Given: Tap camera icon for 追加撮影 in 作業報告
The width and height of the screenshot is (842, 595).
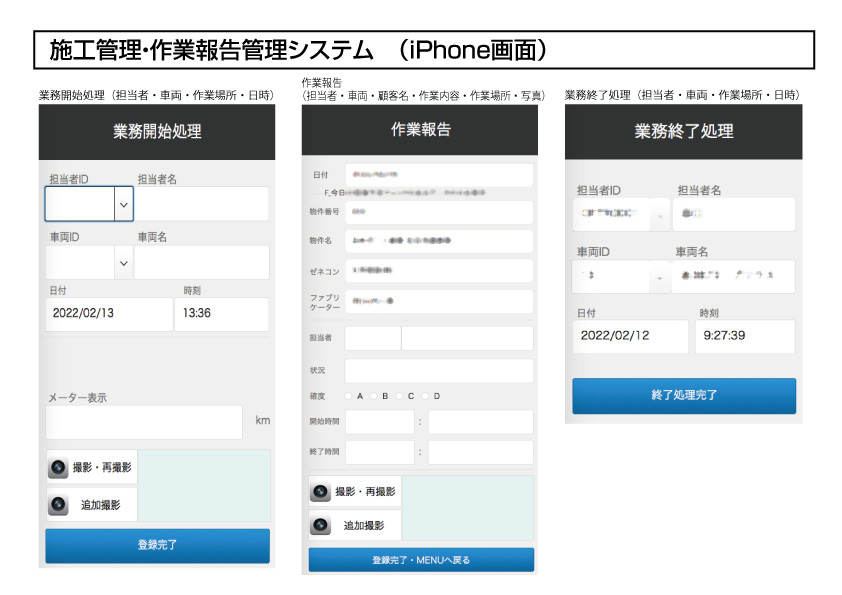Looking at the screenshot, I should point(321,525).
